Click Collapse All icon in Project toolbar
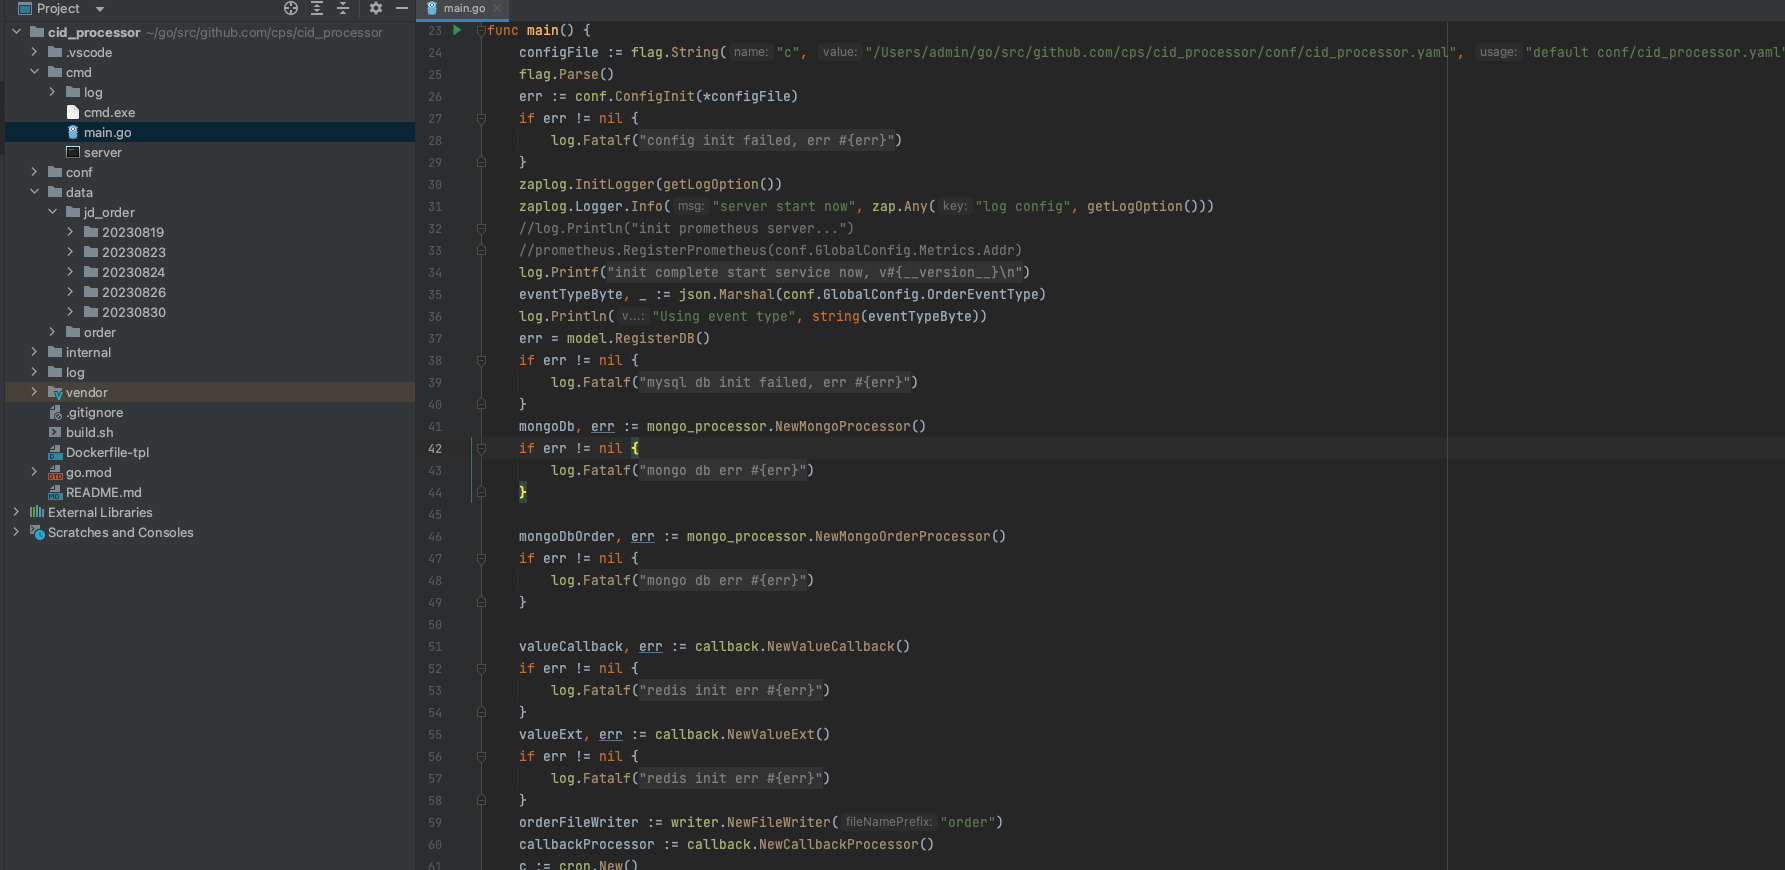Image resolution: width=1785 pixels, height=870 pixels. click(x=343, y=8)
